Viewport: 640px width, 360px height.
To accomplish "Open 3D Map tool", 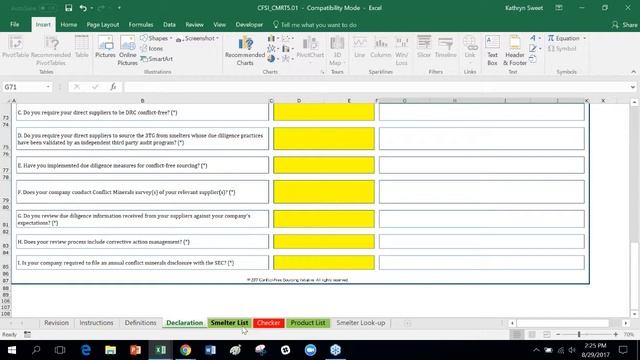I will point(337,51).
